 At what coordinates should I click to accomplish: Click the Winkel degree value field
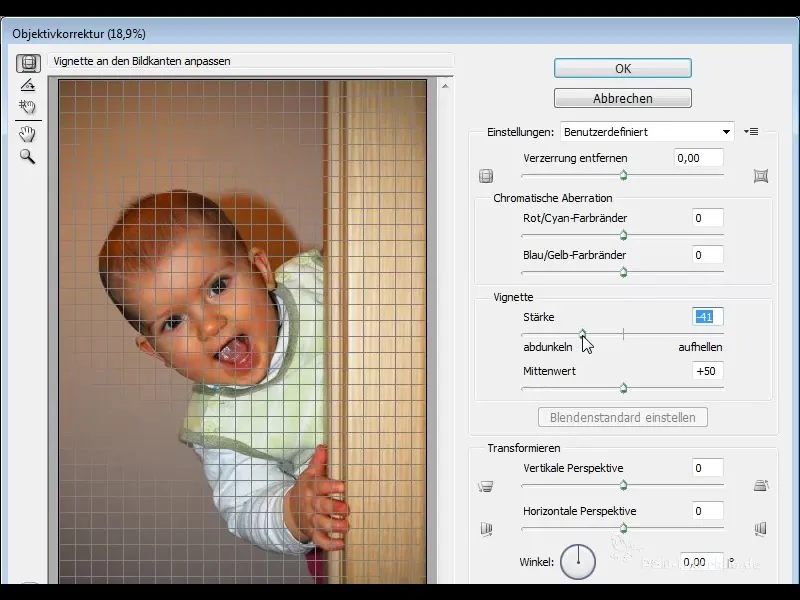[702, 562]
